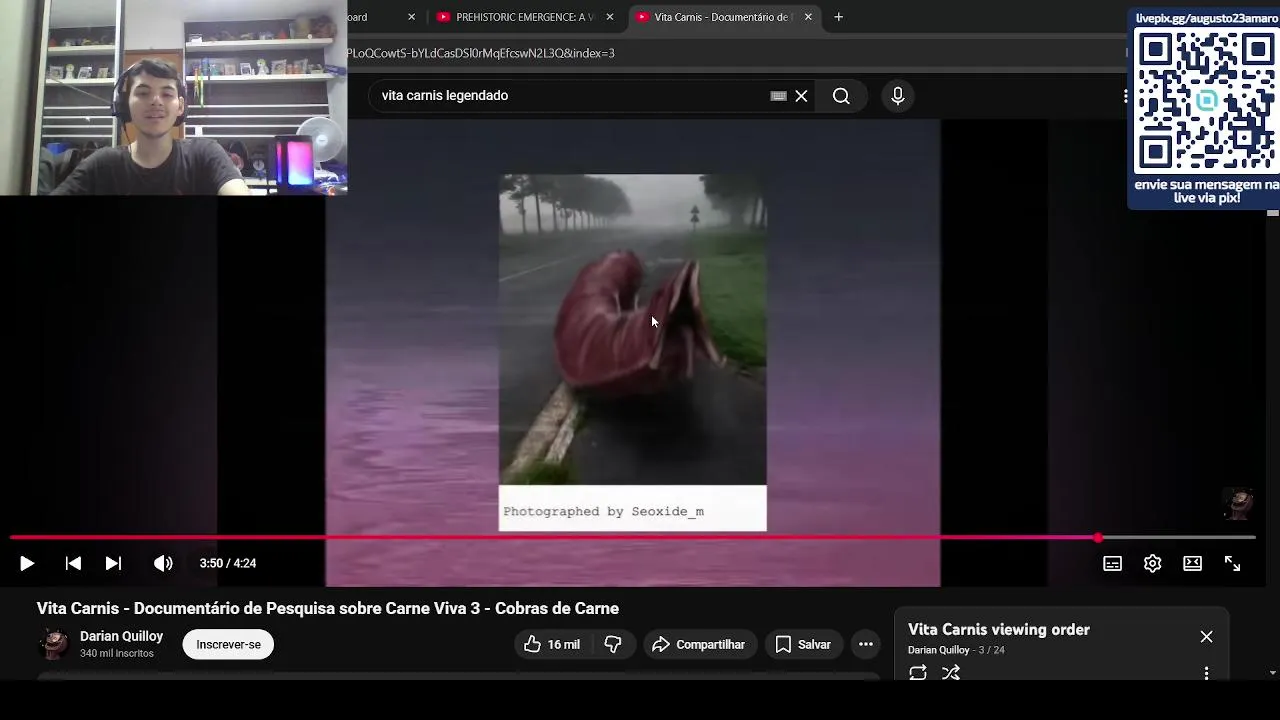Toggle subtitles on the video player

(x=1112, y=564)
